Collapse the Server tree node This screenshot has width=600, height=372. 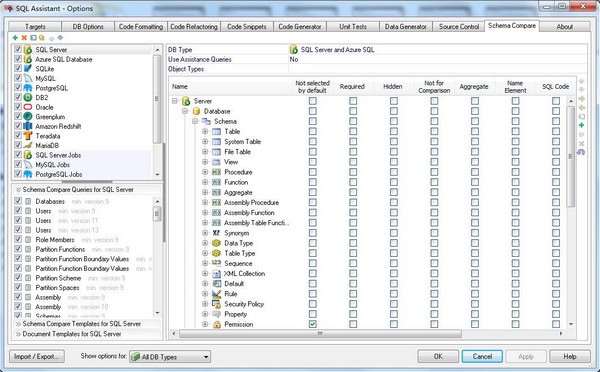pyautogui.click(x=175, y=101)
